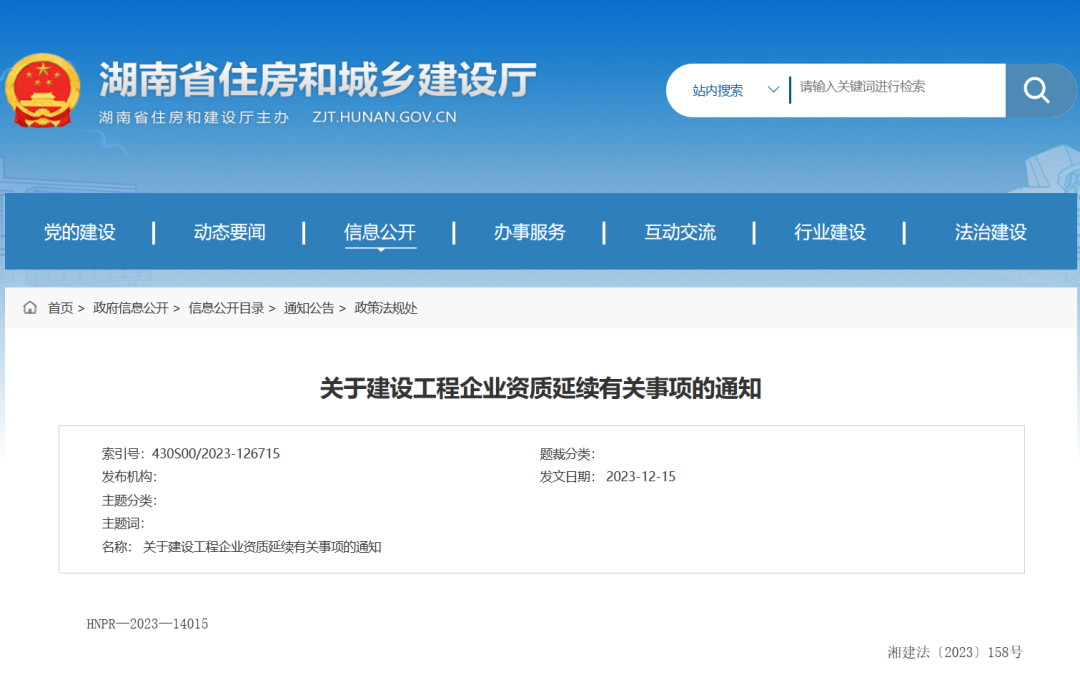Click 通知公告 in breadcrumb trail
Viewport: 1080px width, 680px height.
coord(309,308)
